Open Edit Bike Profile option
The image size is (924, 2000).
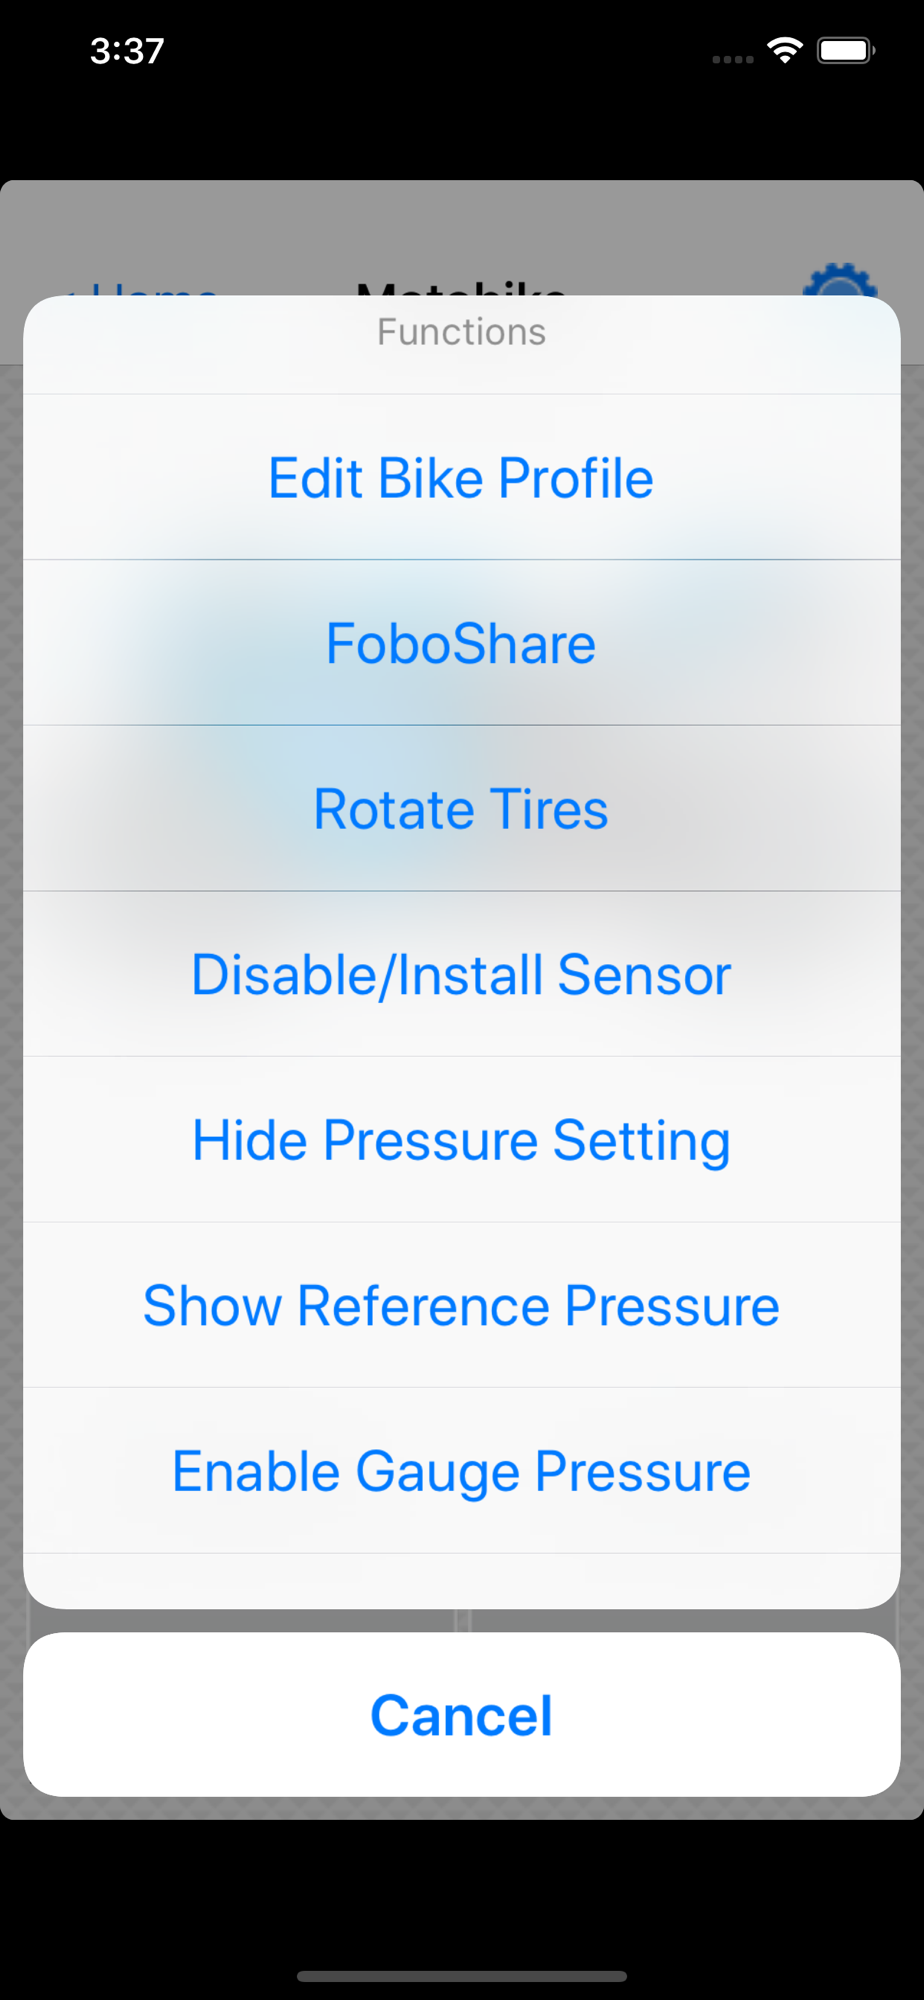coord(461,478)
